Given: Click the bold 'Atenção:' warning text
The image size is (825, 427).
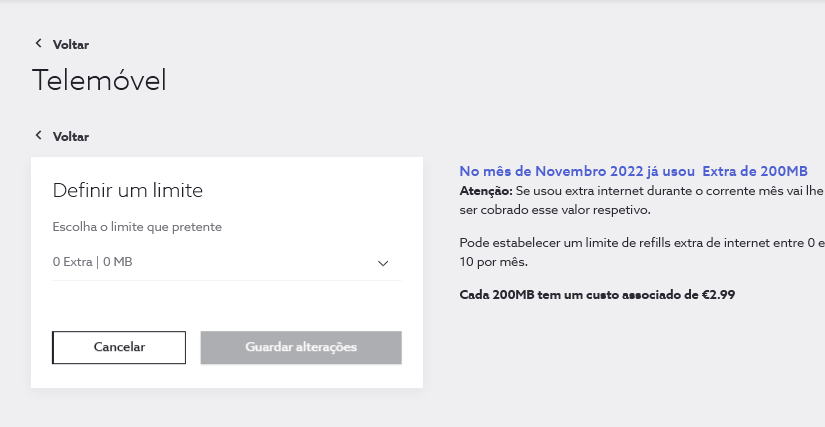Looking at the screenshot, I should click(x=486, y=191).
